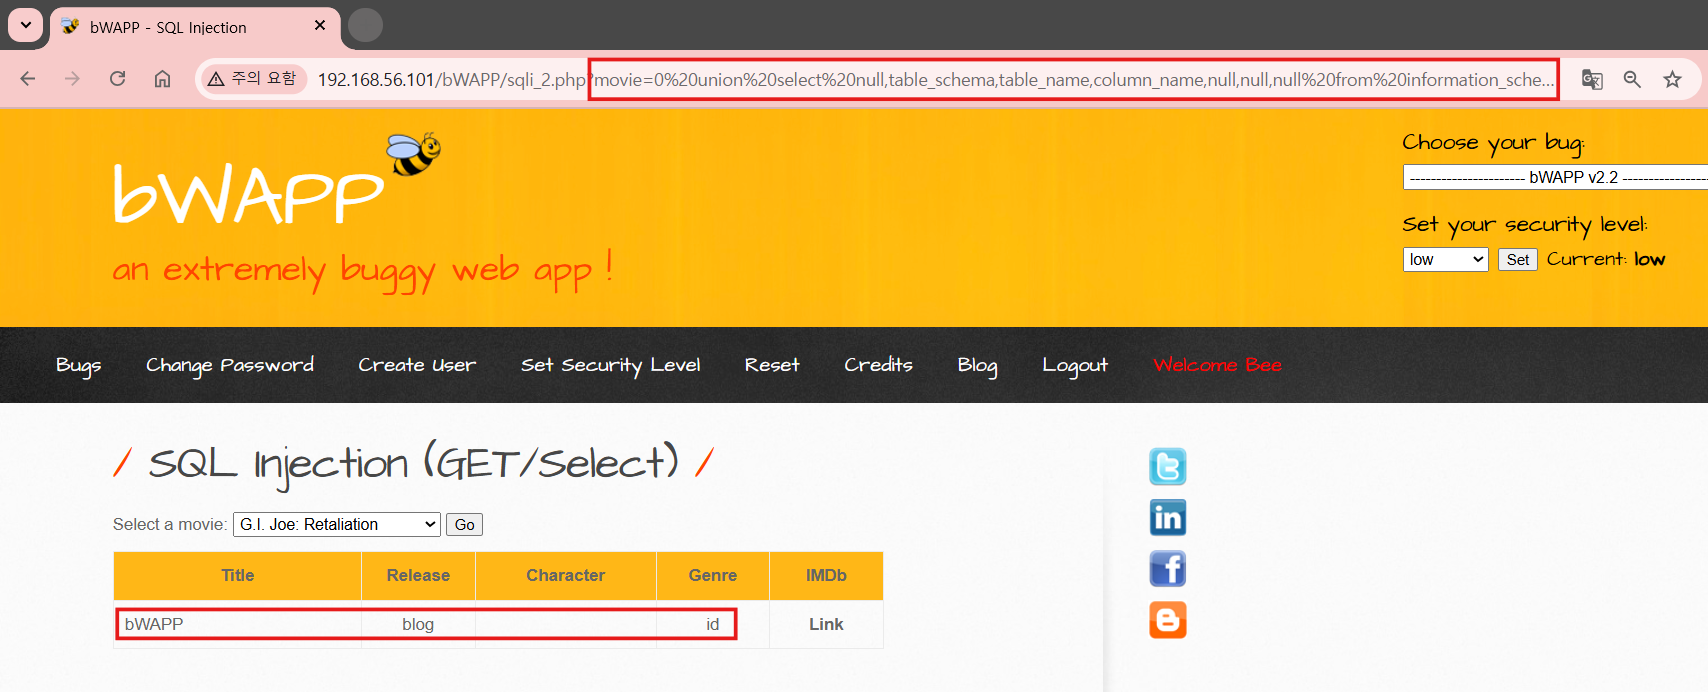Click the IMDb column header
Image resolution: width=1708 pixels, height=692 pixels.
click(826, 576)
